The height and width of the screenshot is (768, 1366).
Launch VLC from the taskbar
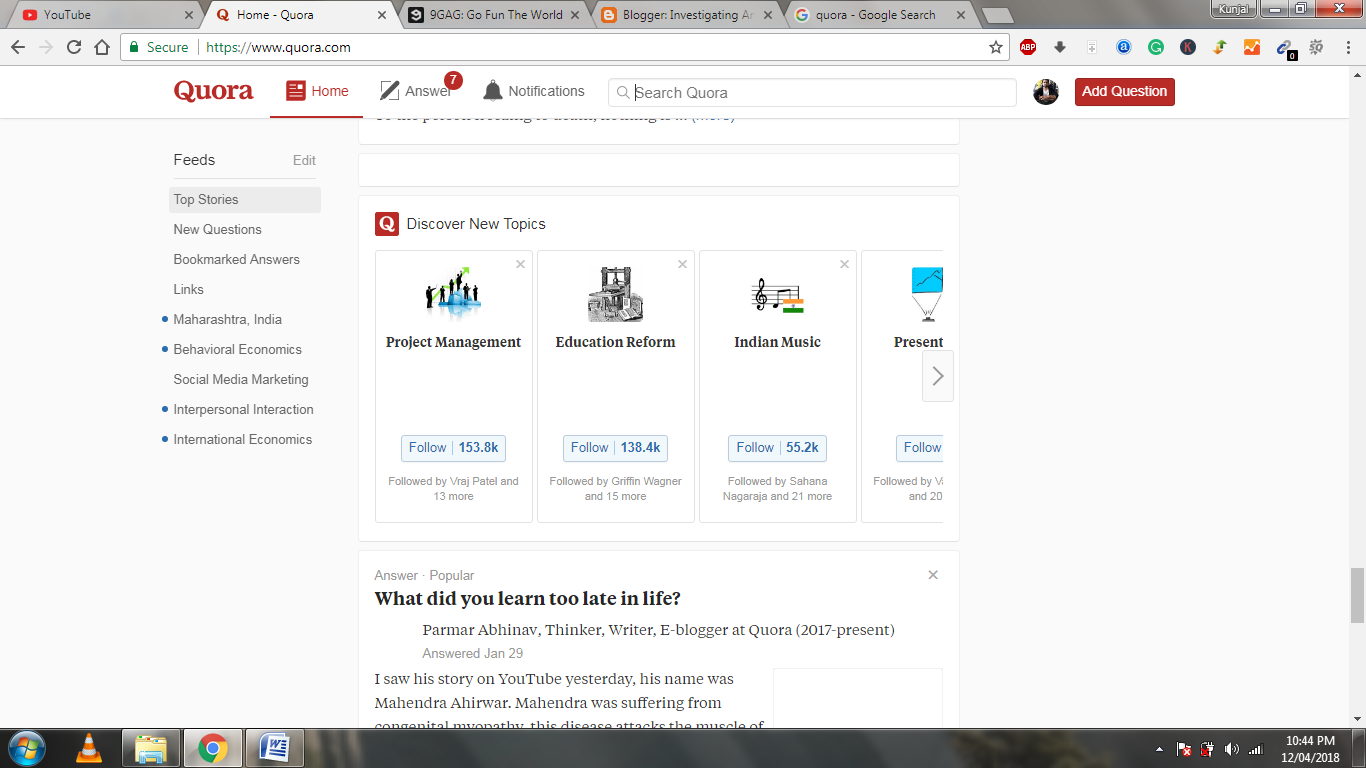click(x=89, y=747)
